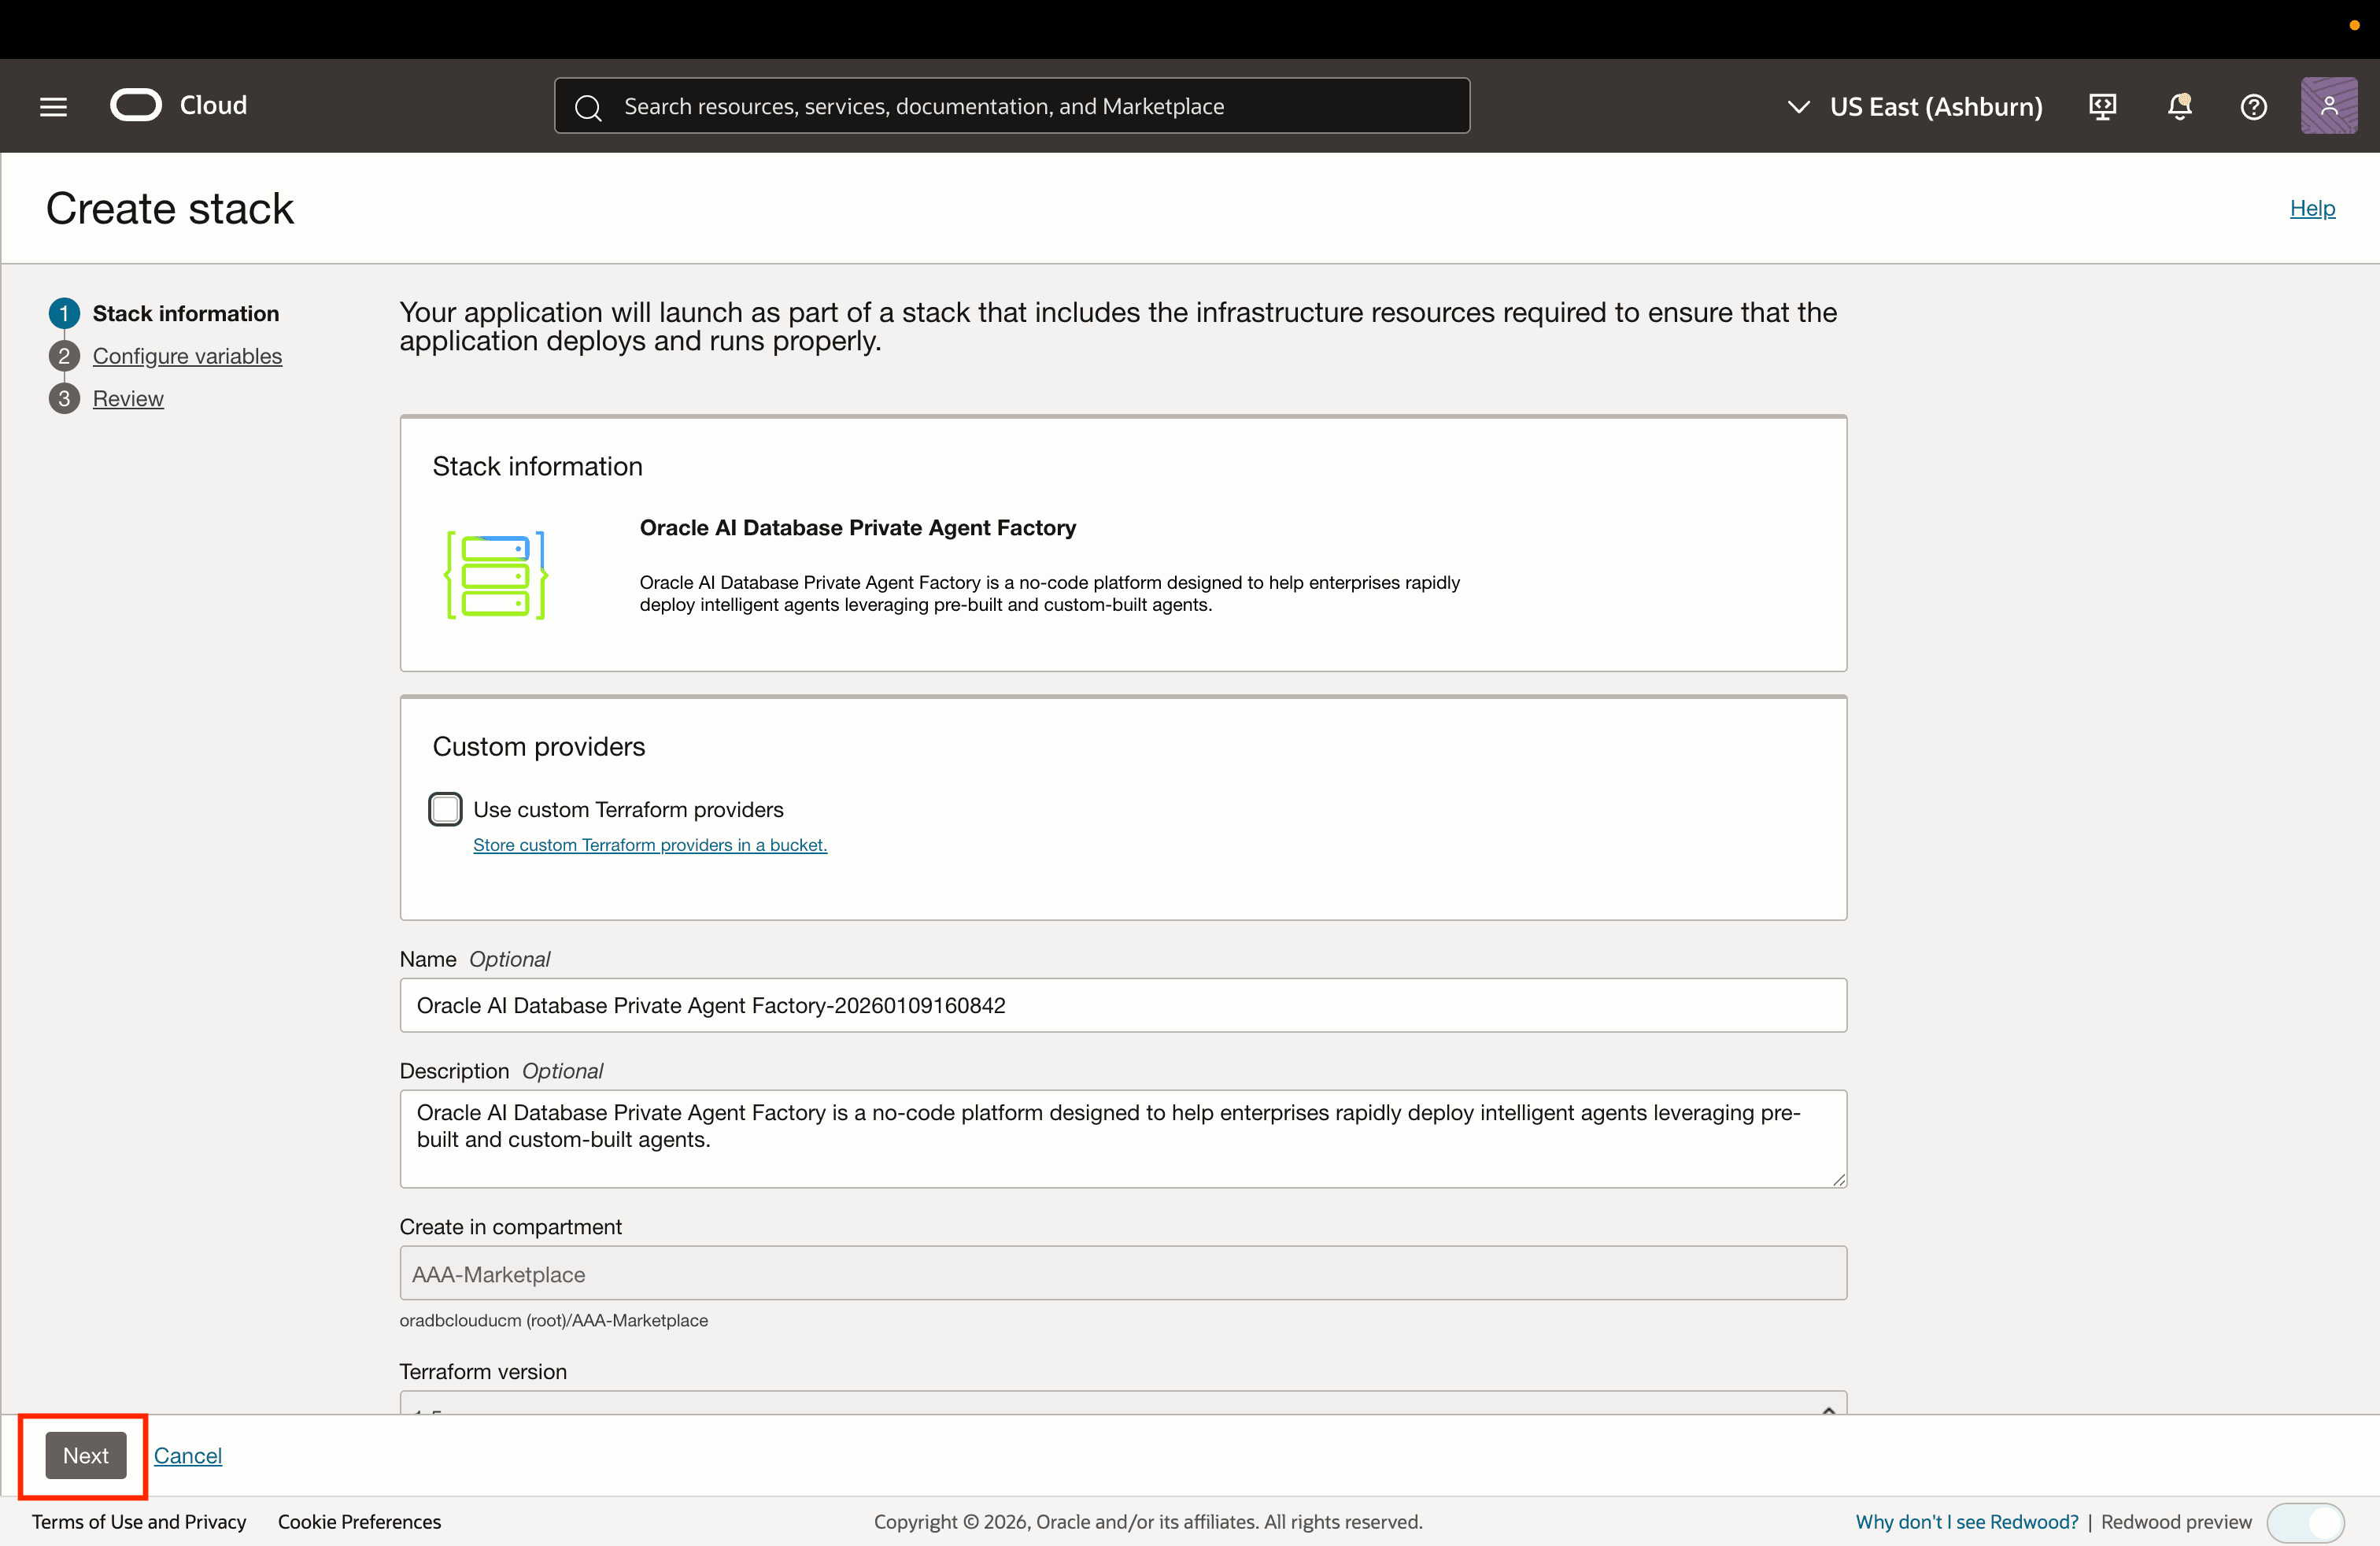The width and height of the screenshot is (2380, 1546).
Task: Enable Use custom Terraform providers
Action: coord(445,809)
